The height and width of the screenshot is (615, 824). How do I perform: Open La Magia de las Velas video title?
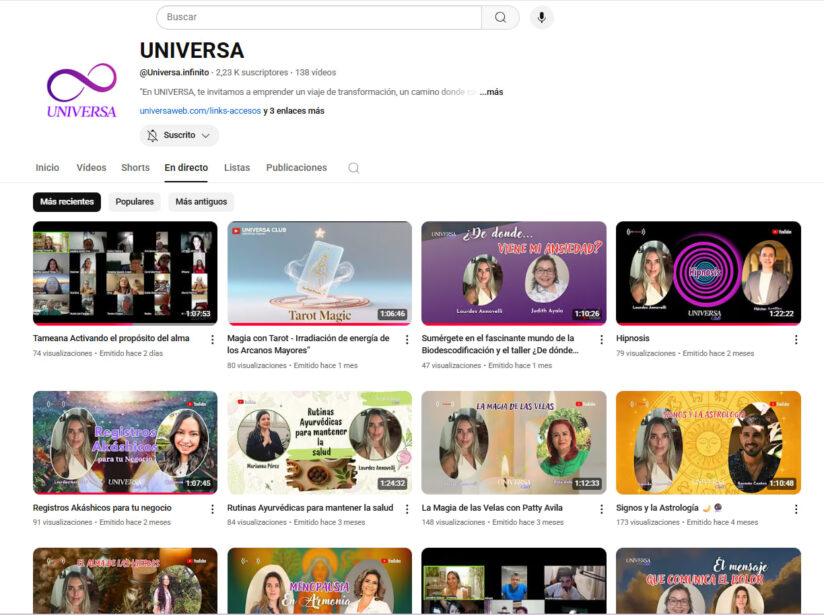click(x=493, y=508)
